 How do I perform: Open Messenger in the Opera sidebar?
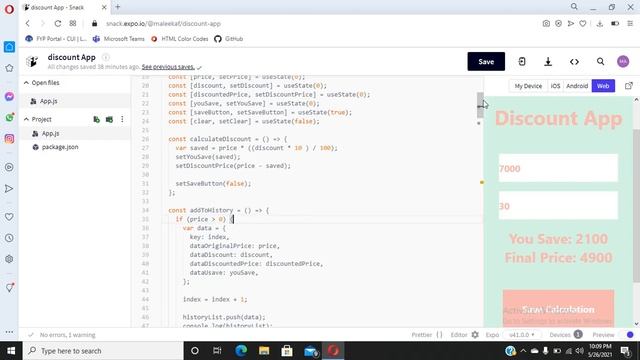click(9, 97)
